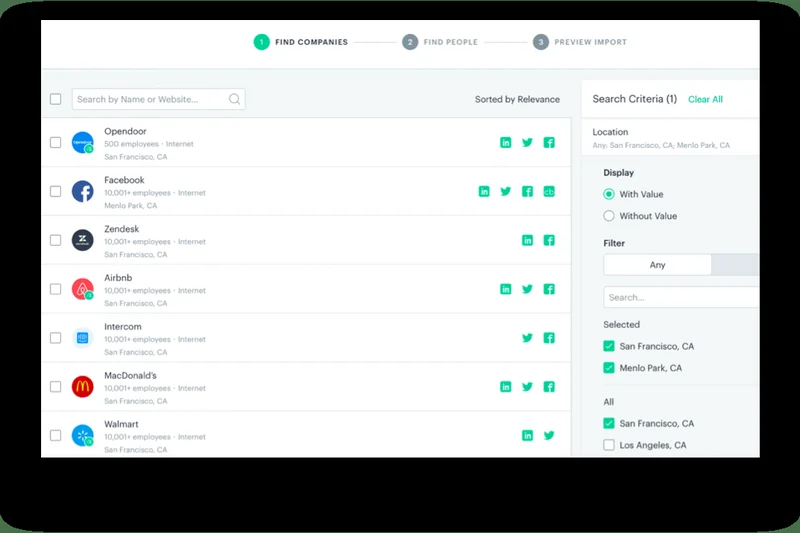Open the Zendesk company name

121,229
